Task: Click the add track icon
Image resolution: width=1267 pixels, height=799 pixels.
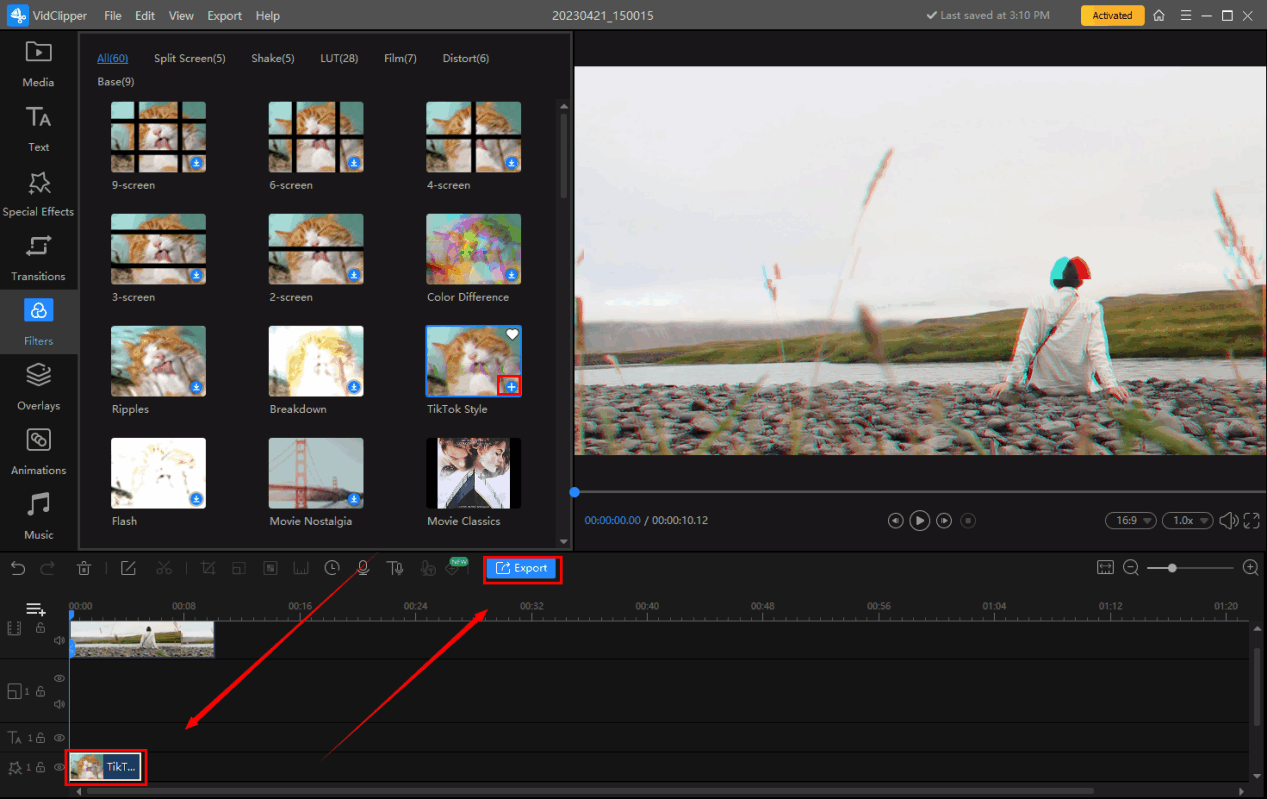Action: click(36, 609)
